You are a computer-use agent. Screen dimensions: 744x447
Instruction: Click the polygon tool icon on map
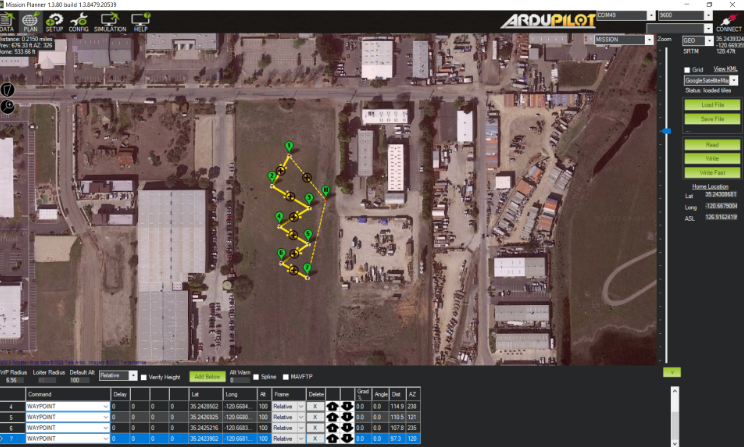click(x=7, y=89)
